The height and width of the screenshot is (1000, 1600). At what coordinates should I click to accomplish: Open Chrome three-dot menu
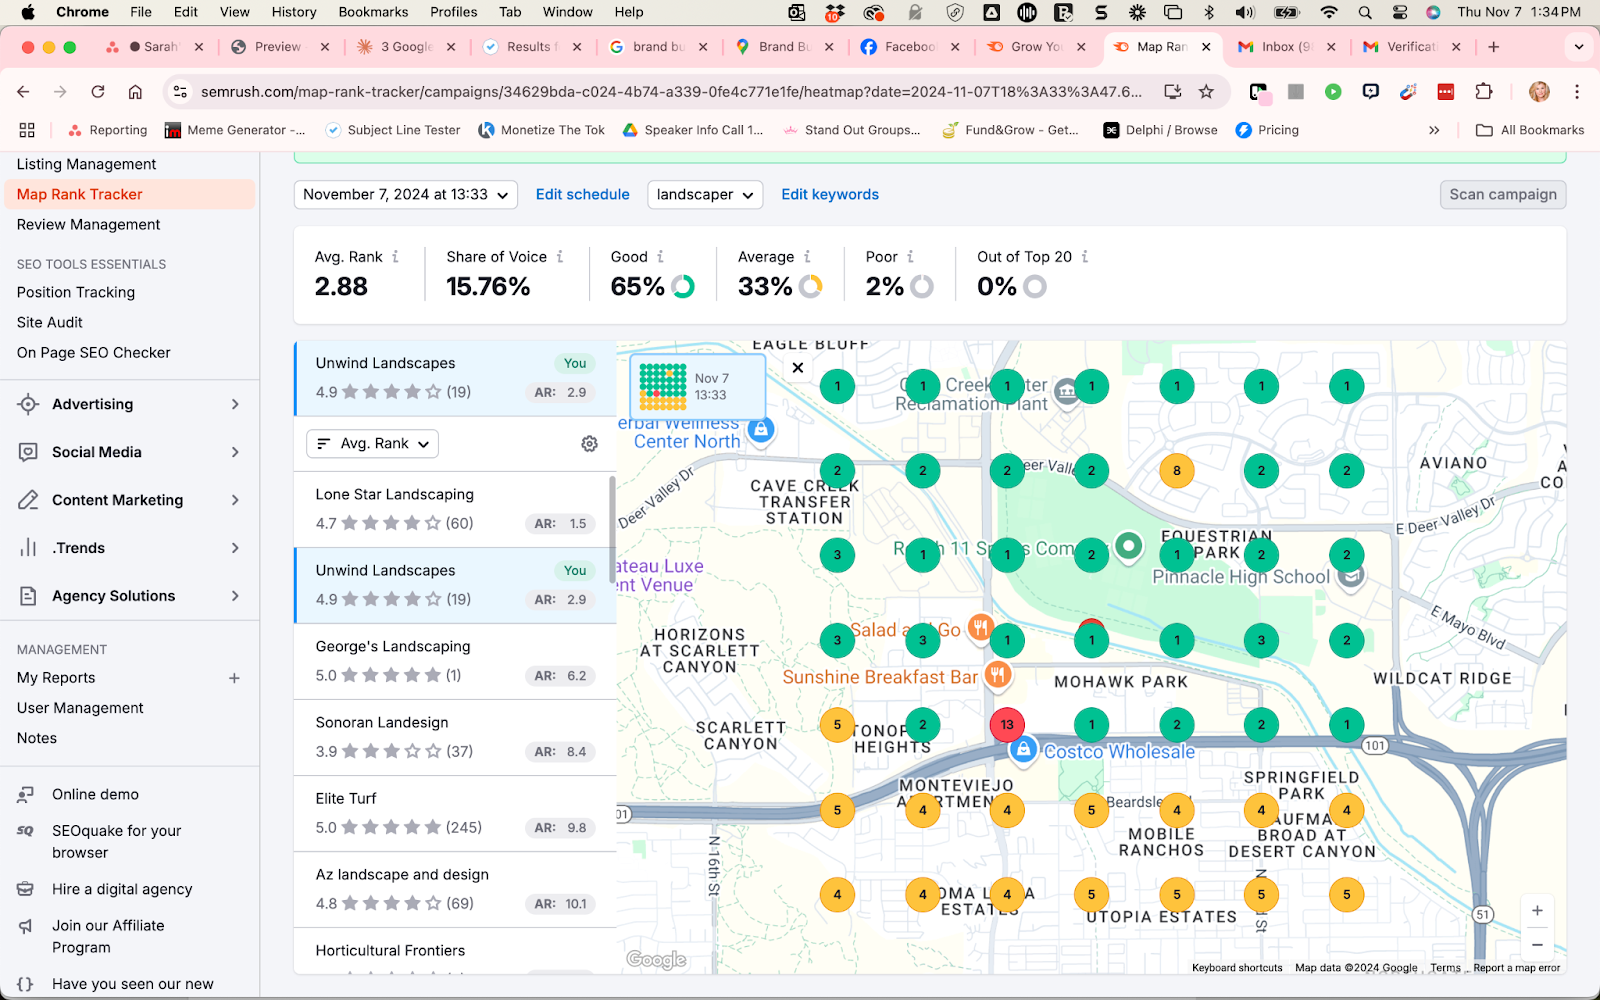coord(1577,92)
